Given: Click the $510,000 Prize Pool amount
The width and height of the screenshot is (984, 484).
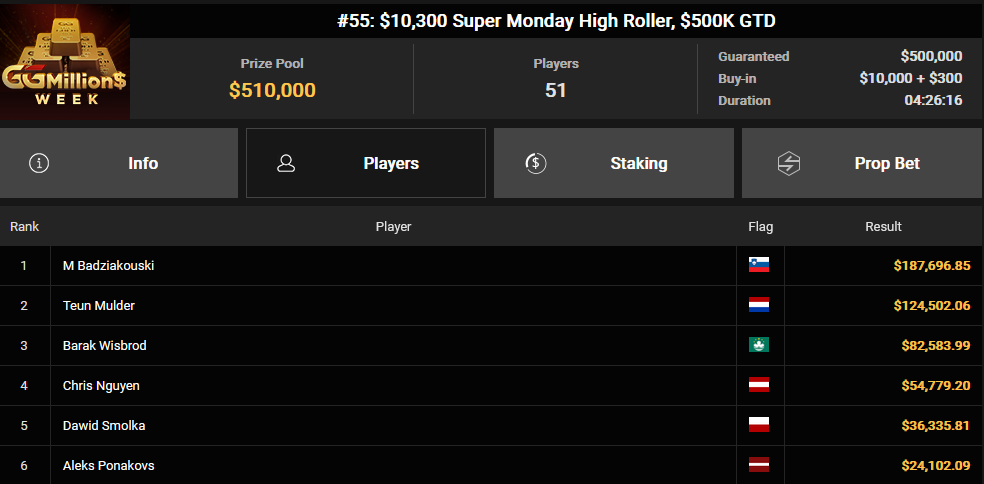Looking at the screenshot, I should pos(272,90).
